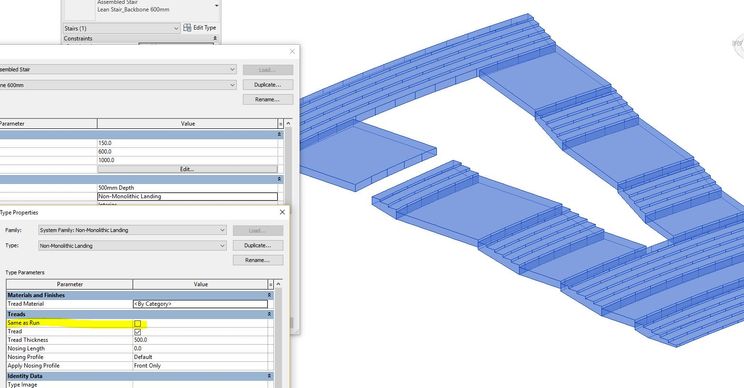Click the Edit... button in stair parameters

coord(187,169)
